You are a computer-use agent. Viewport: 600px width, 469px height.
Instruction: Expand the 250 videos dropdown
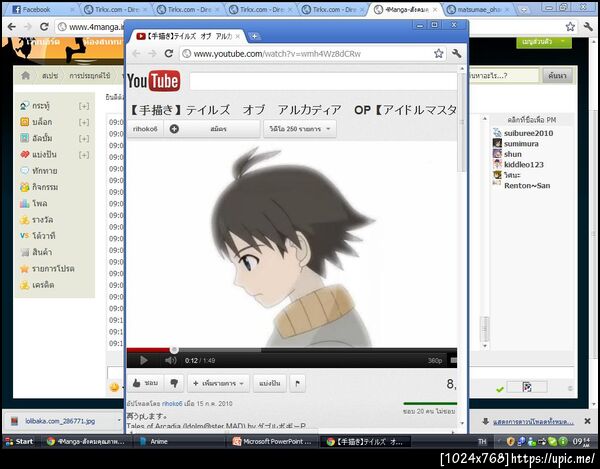point(300,129)
